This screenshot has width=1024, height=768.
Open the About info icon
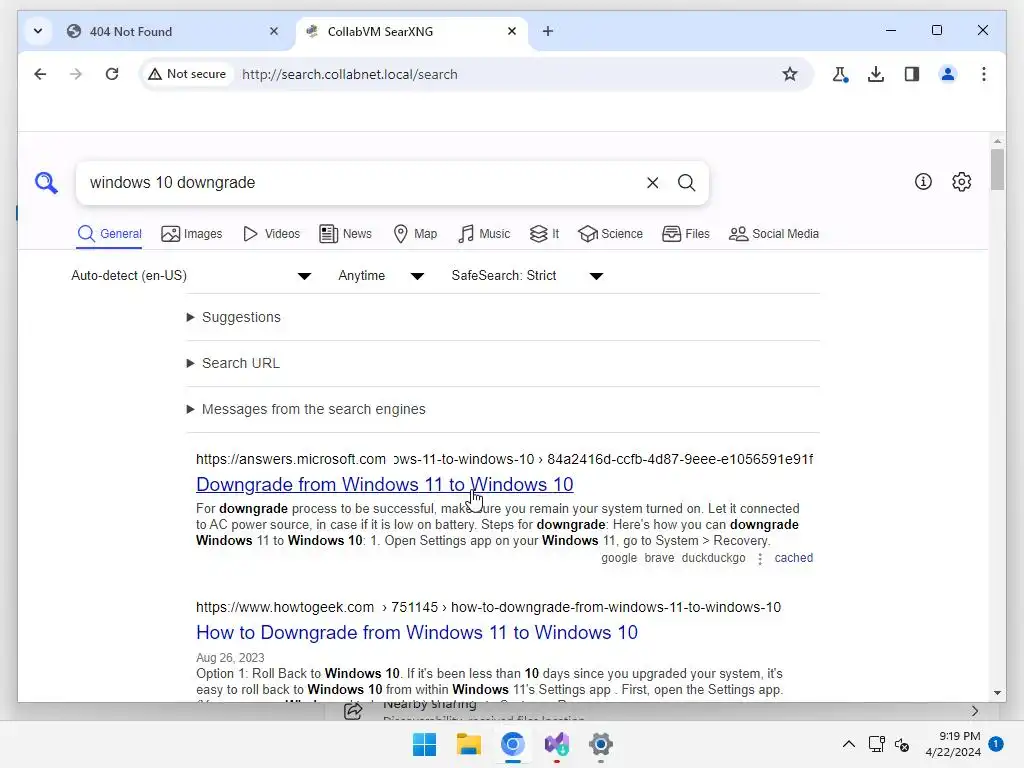pos(923,182)
